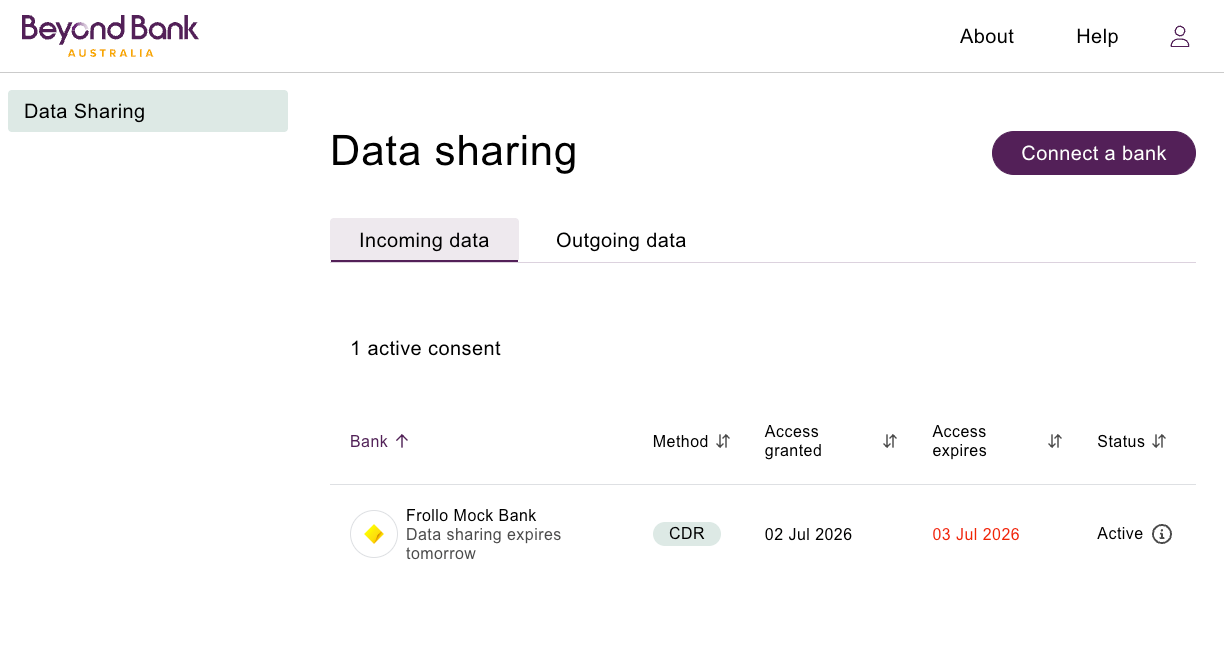Click the Bank column header
Viewport: 1224px width, 650px height.
(369, 441)
